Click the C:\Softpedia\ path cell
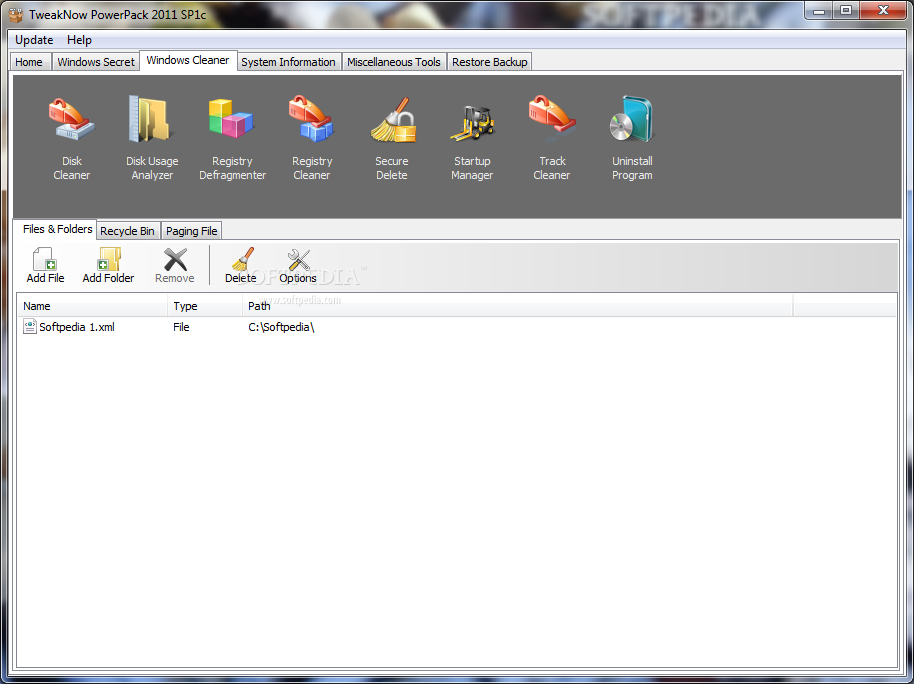Image resolution: width=914 pixels, height=684 pixels. pyautogui.click(x=282, y=327)
